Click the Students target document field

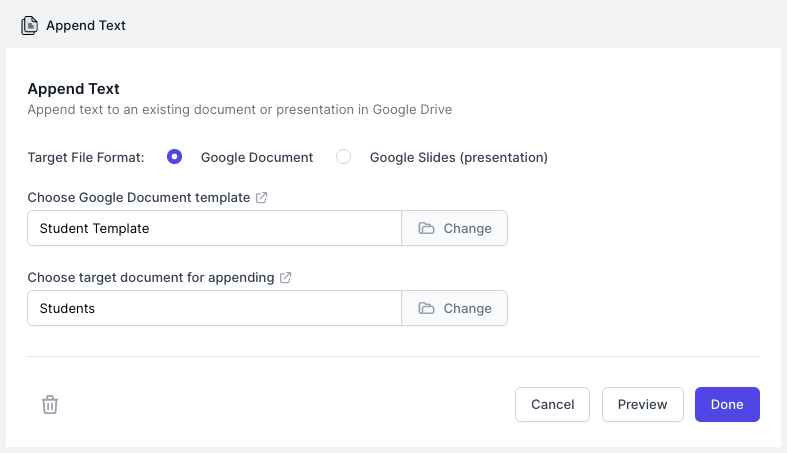[215, 308]
